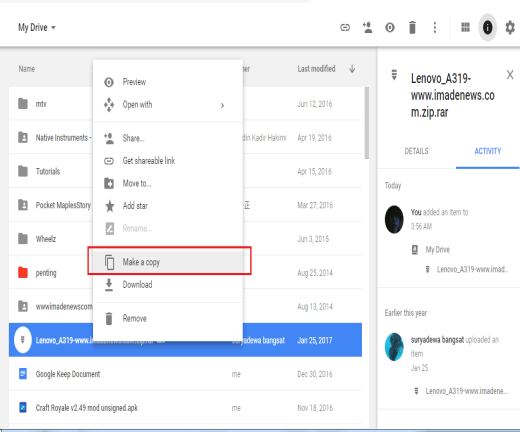Reverse sort direction arrow next to Last modified

tap(352, 69)
